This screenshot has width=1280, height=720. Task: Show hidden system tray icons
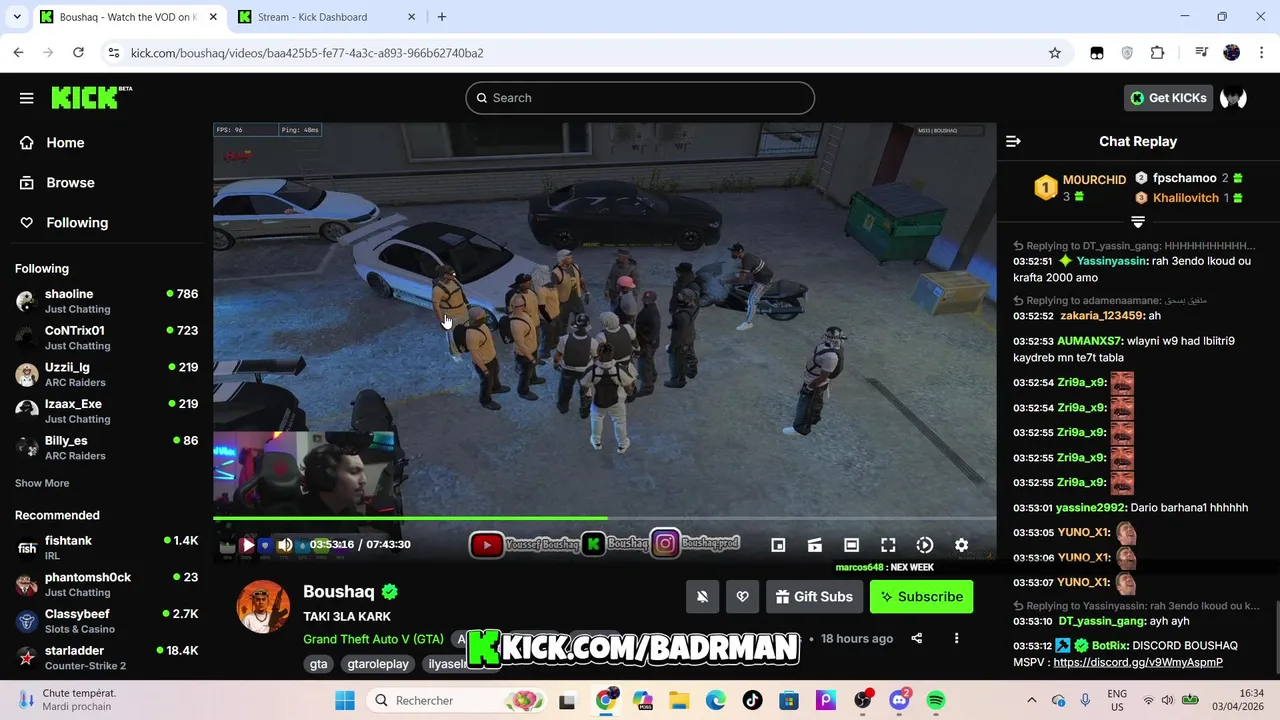click(x=1031, y=701)
